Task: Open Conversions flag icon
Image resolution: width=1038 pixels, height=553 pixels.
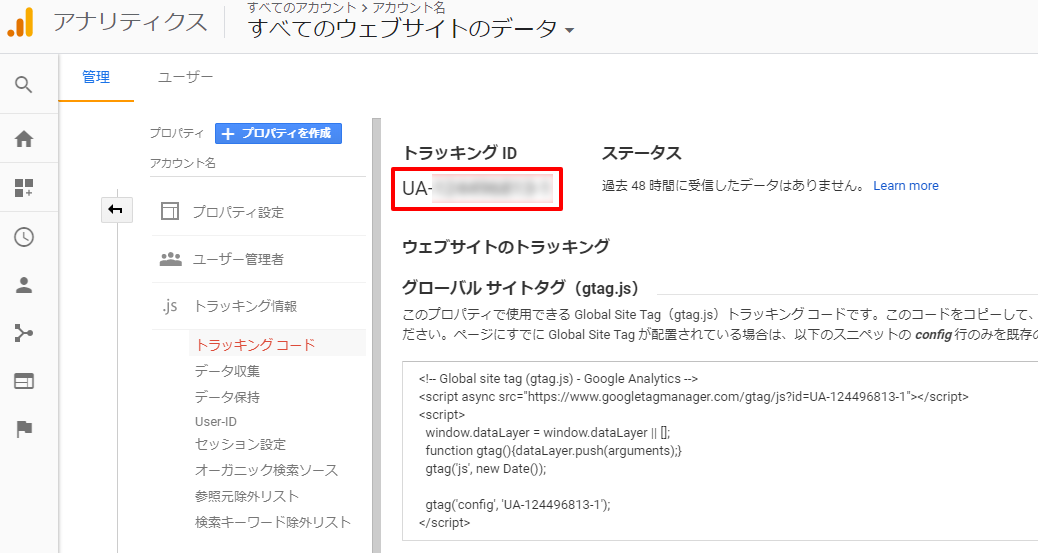Action: (x=24, y=429)
